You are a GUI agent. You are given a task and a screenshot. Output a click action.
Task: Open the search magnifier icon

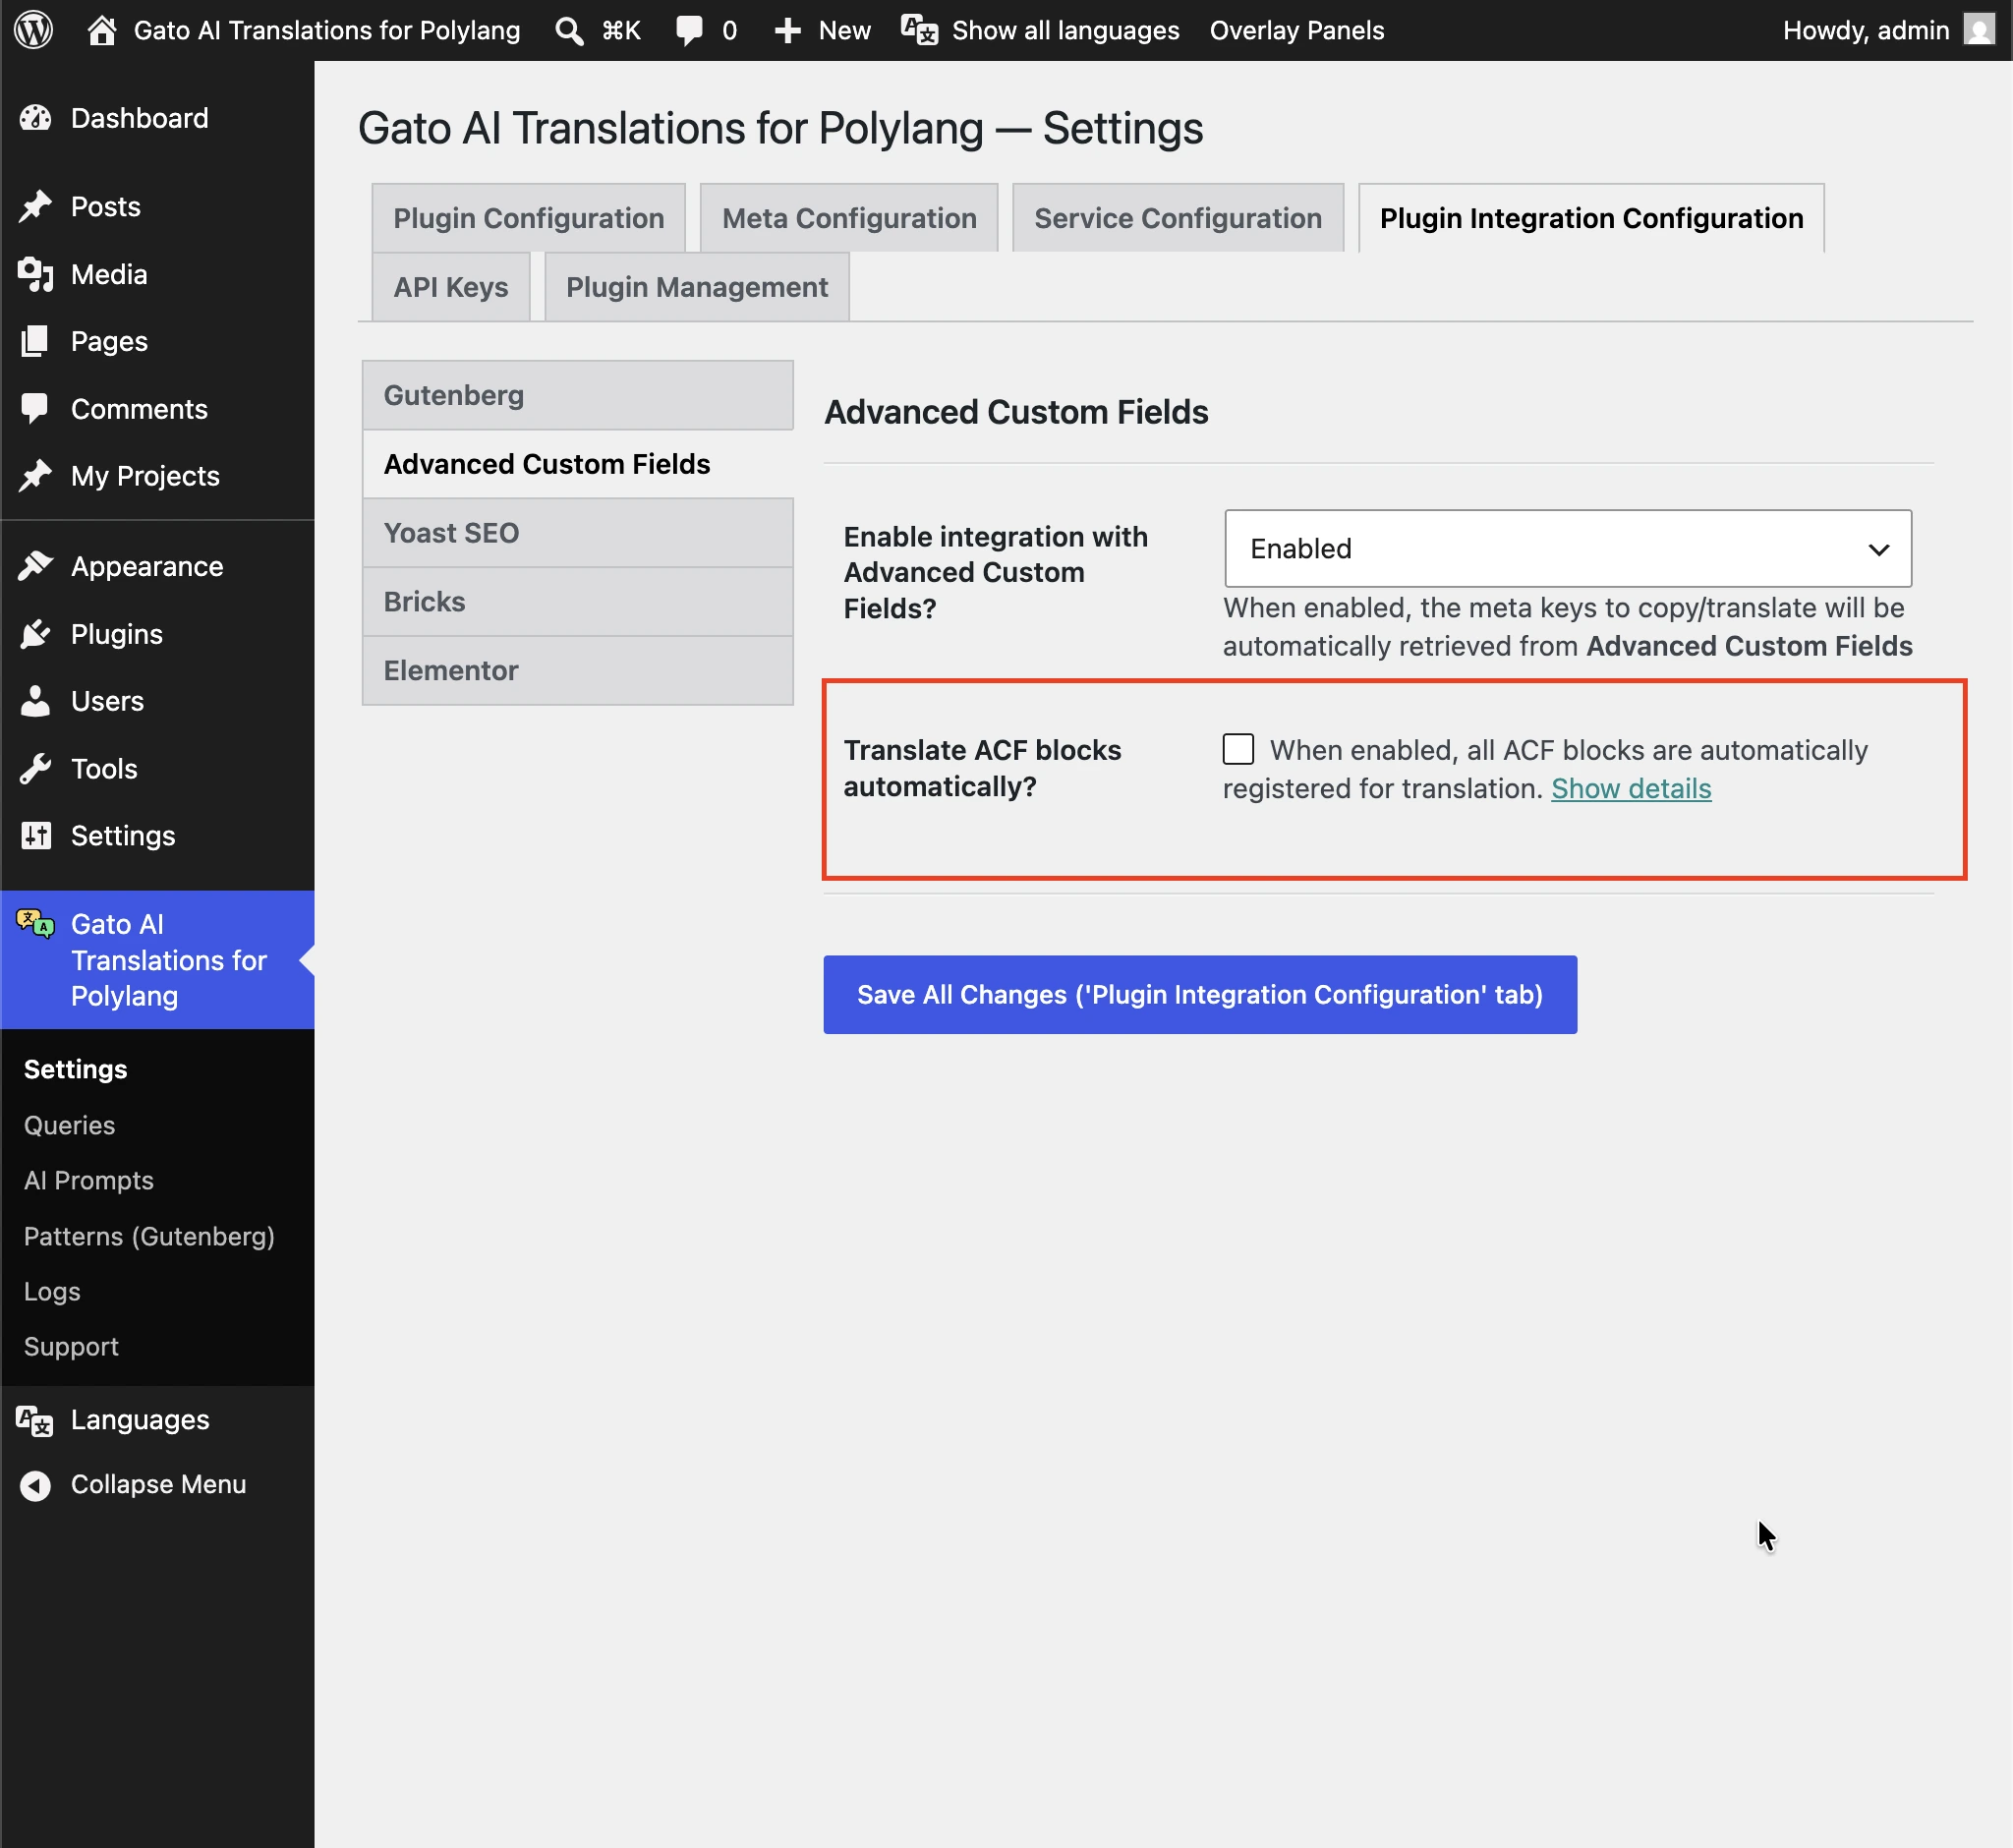point(569,30)
